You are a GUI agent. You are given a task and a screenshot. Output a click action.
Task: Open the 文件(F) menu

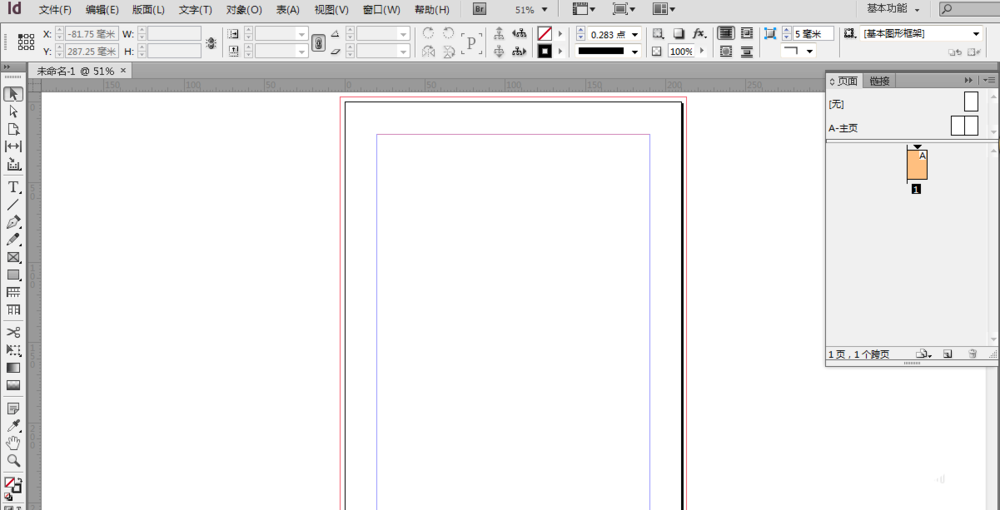point(55,10)
